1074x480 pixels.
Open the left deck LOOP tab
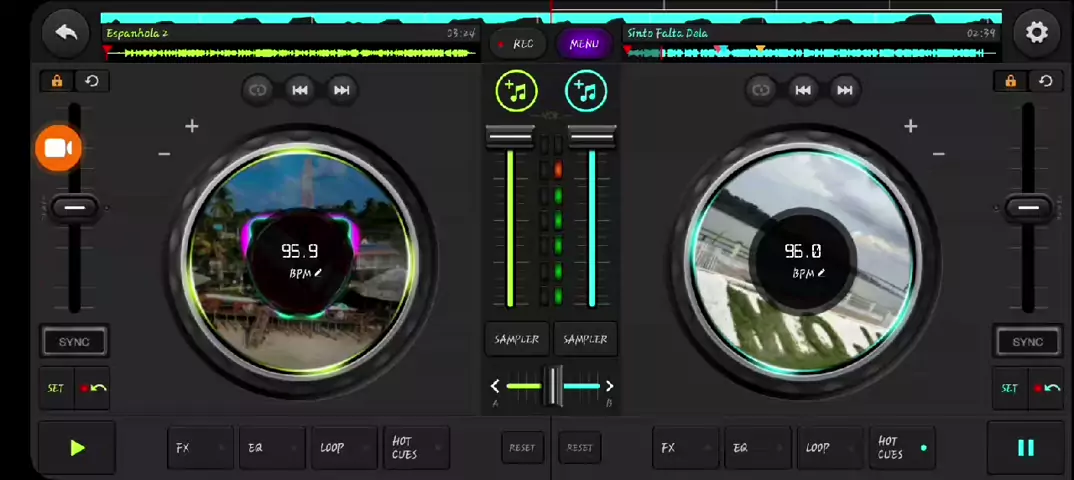345,448
